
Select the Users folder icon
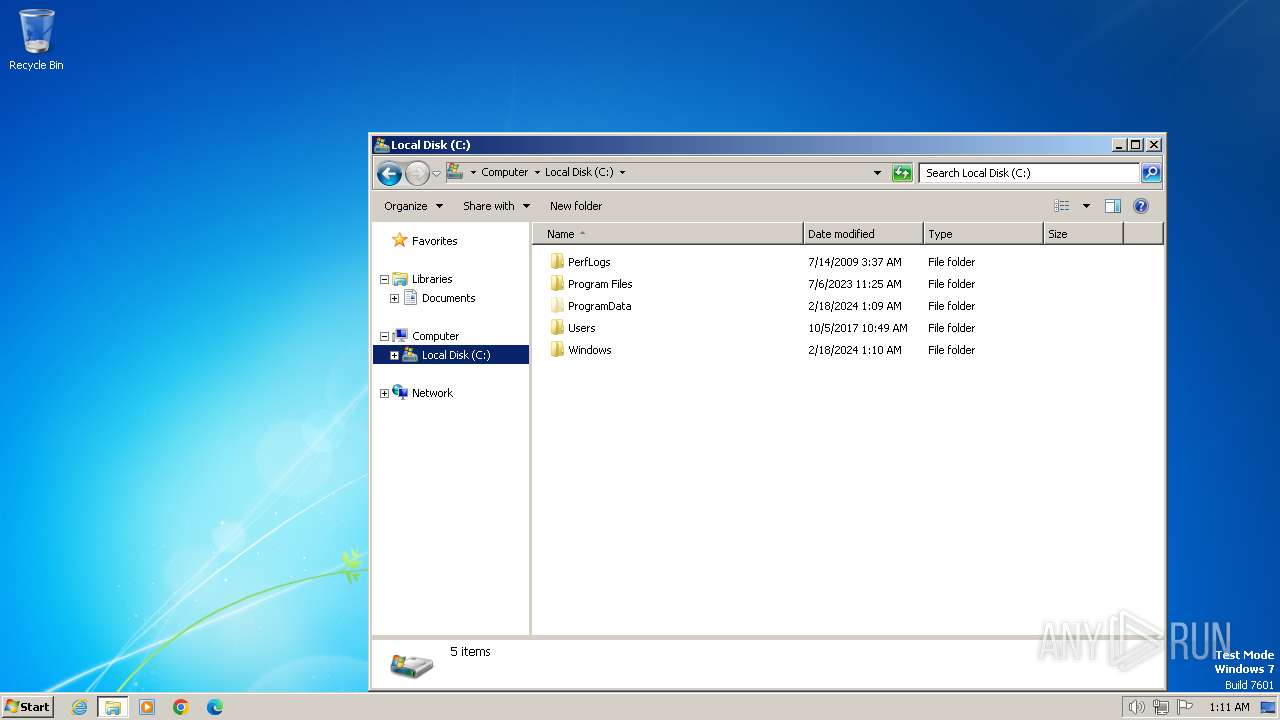(557, 328)
